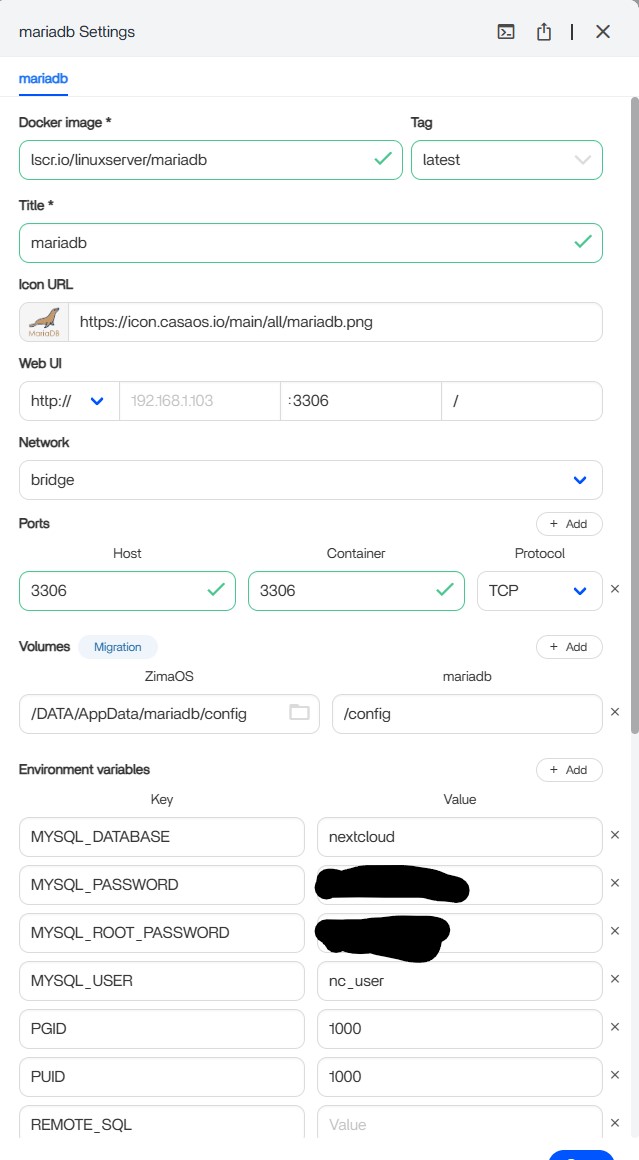Click the REMOTE_SQL value input field
This screenshot has width=639, height=1160.
click(x=459, y=1124)
